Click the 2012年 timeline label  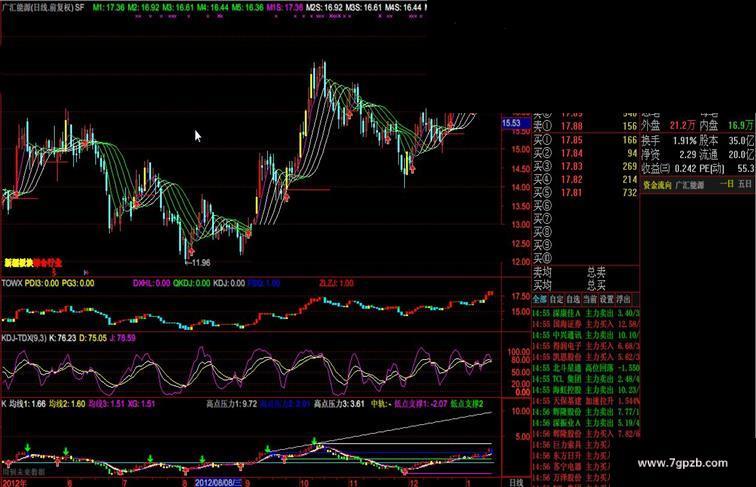coord(14,483)
